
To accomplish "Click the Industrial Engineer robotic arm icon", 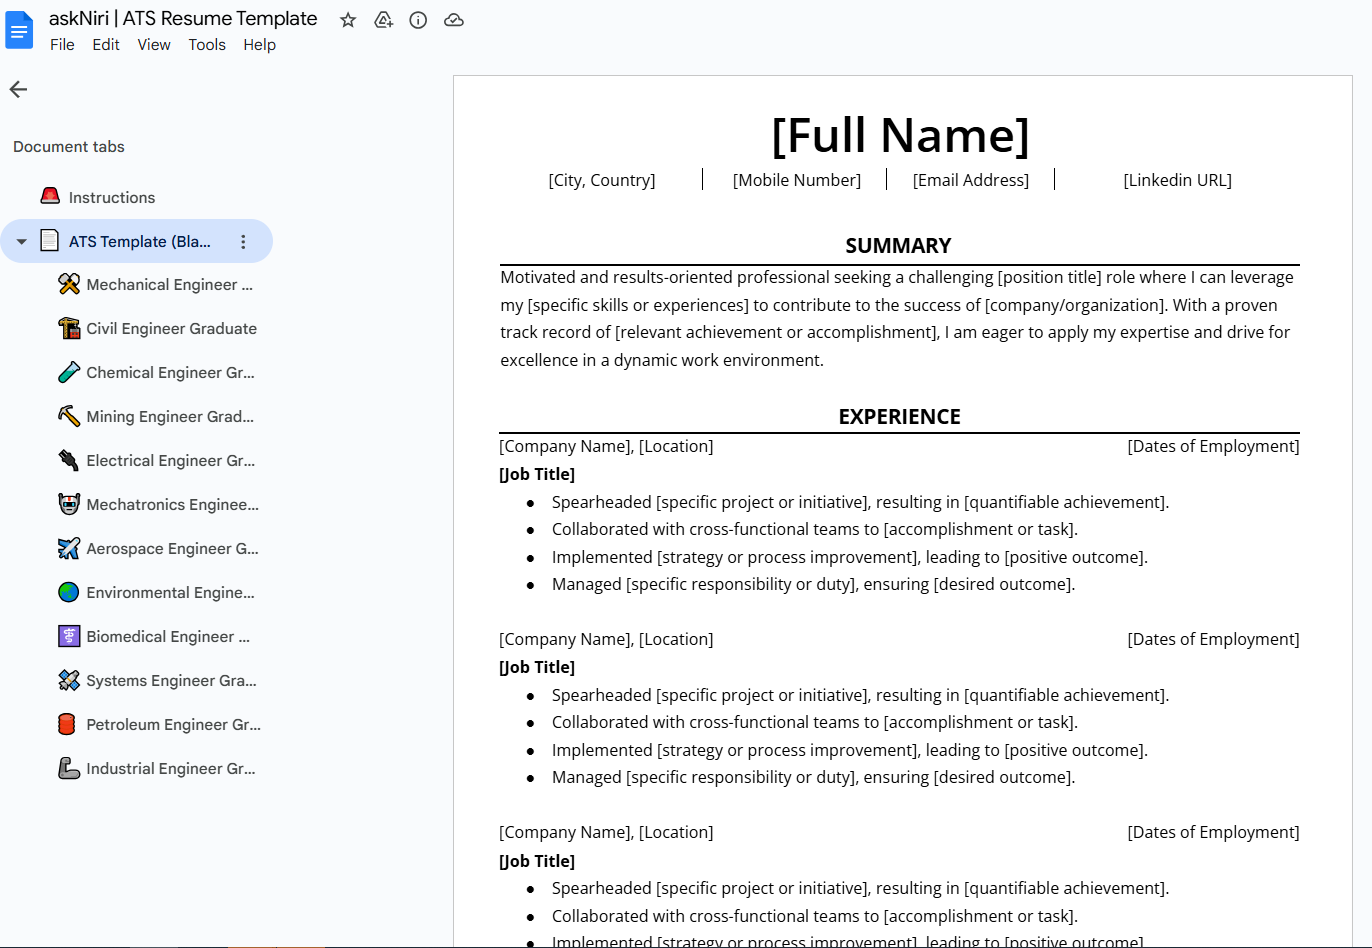I will pyautogui.click(x=68, y=768).
